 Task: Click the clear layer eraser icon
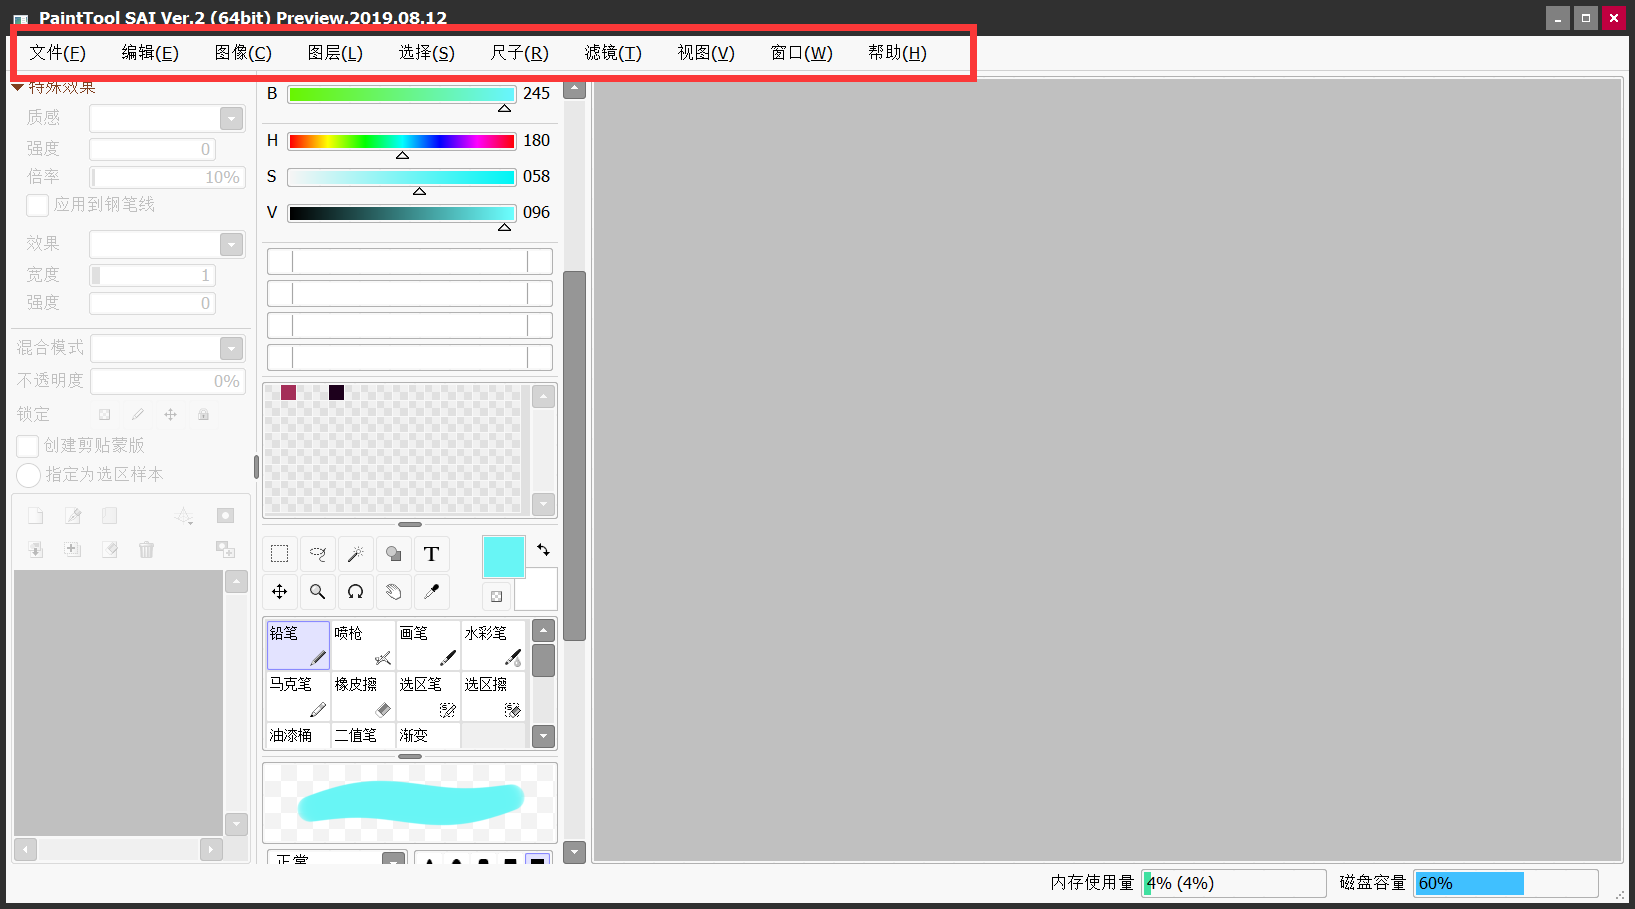110,550
